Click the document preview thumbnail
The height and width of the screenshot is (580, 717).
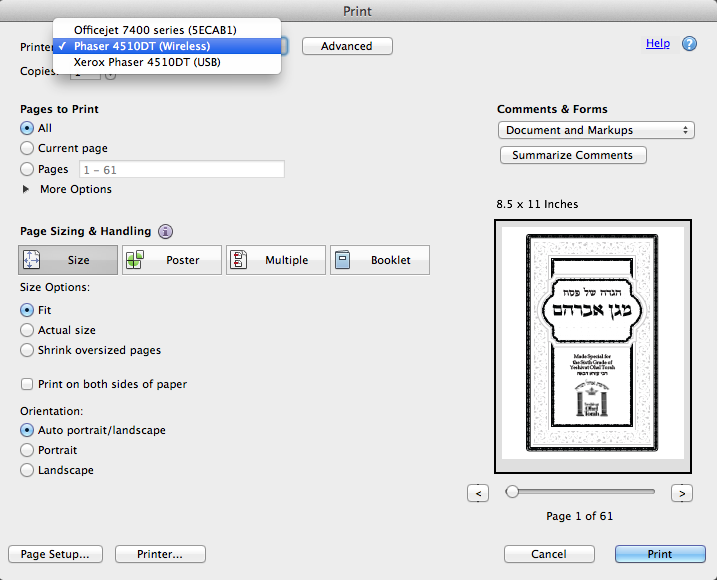click(593, 346)
